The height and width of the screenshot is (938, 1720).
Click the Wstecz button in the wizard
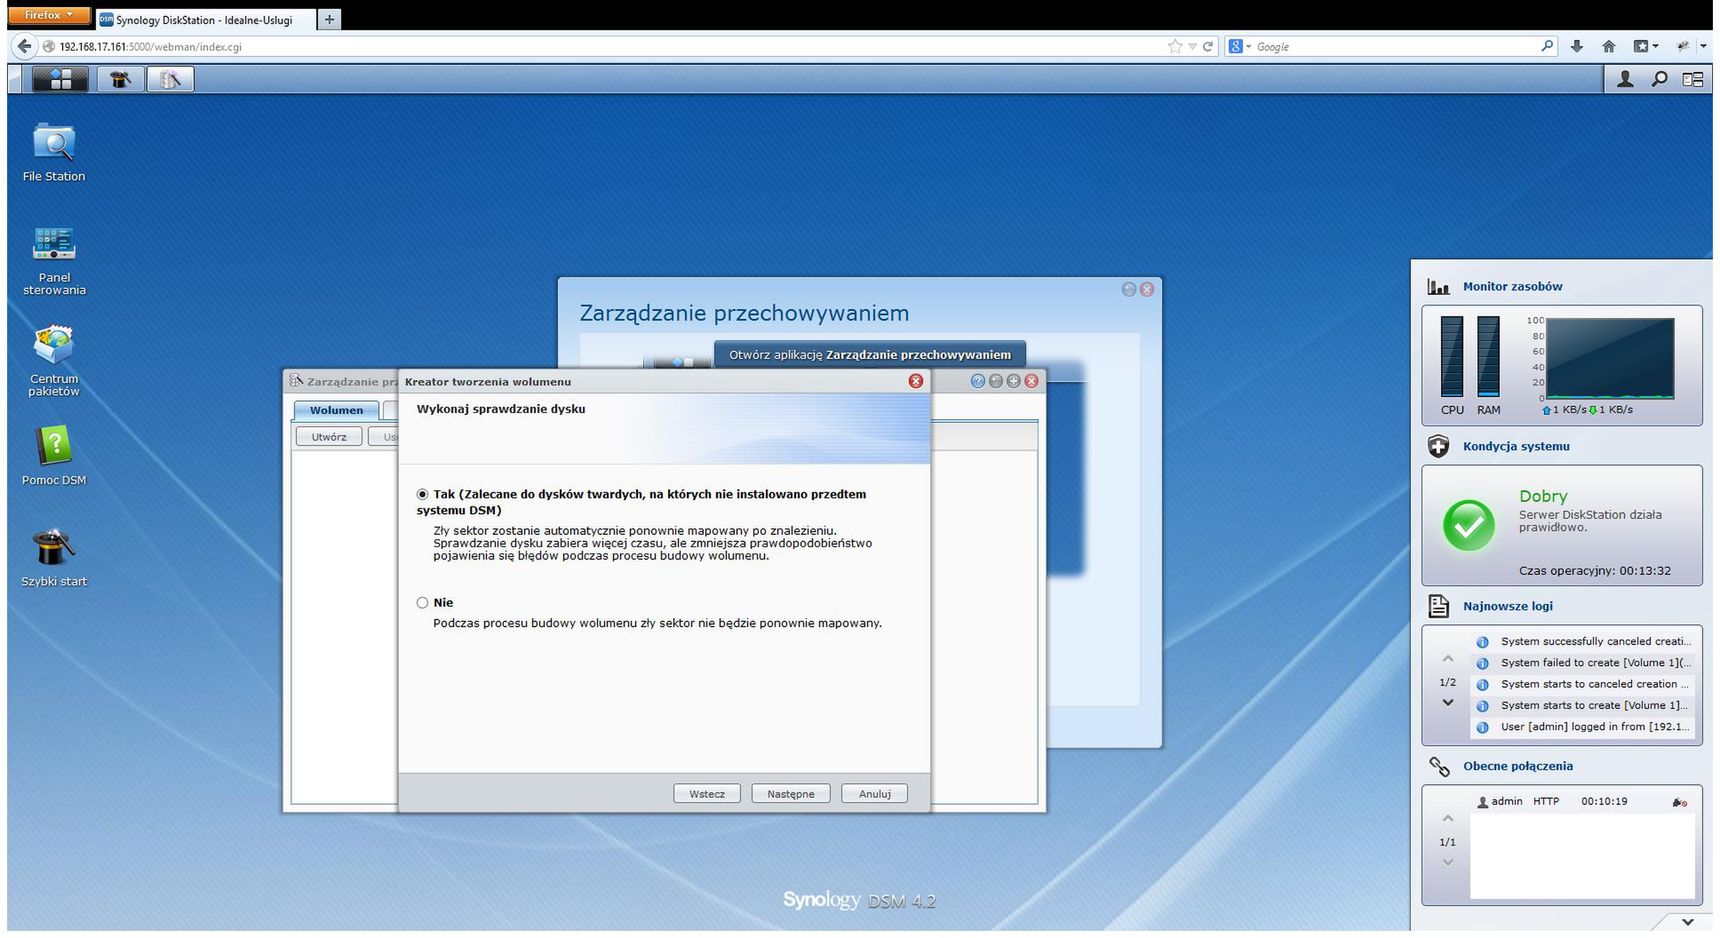click(707, 794)
